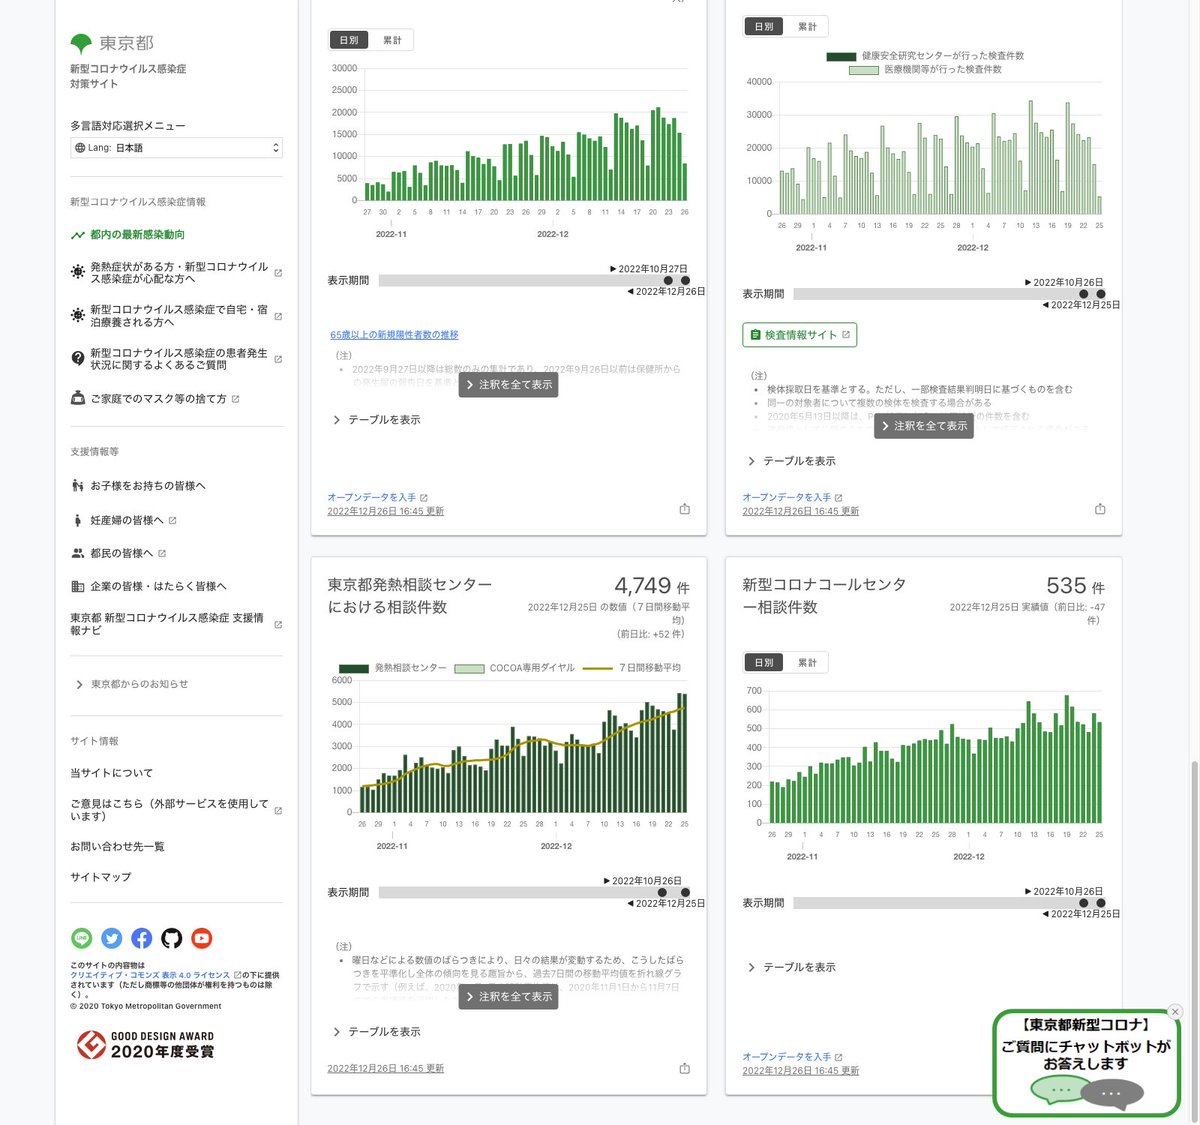Viewport: 1200px width, 1125px height.
Task: Open ご家庭でのマスク等の捨て方 item
Action: [155, 399]
